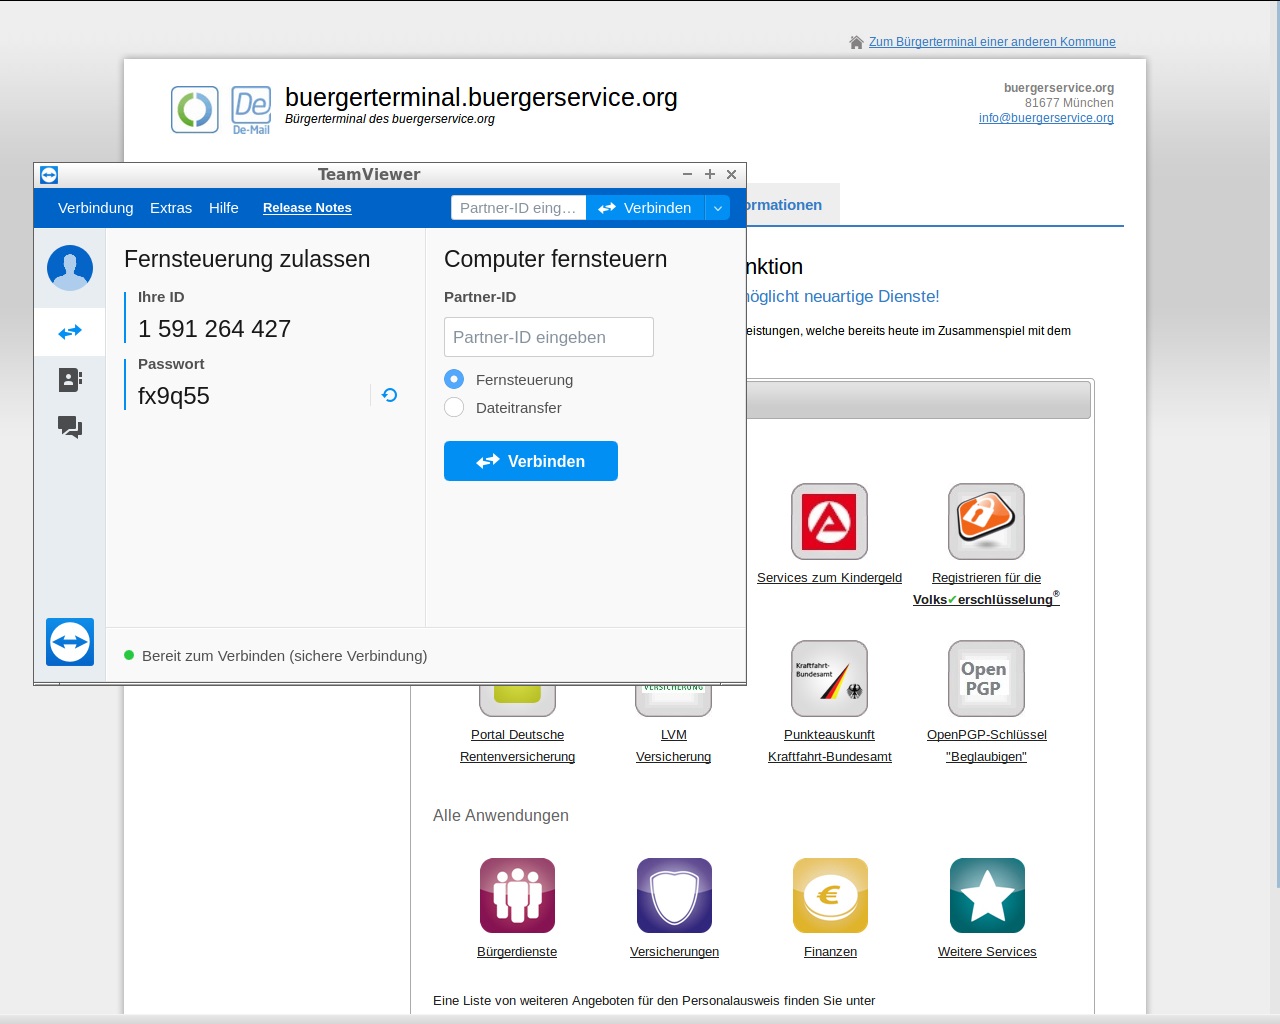Open the Weitere Services link
Viewport: 1280px width, 1024px height.
click(987, 952)
